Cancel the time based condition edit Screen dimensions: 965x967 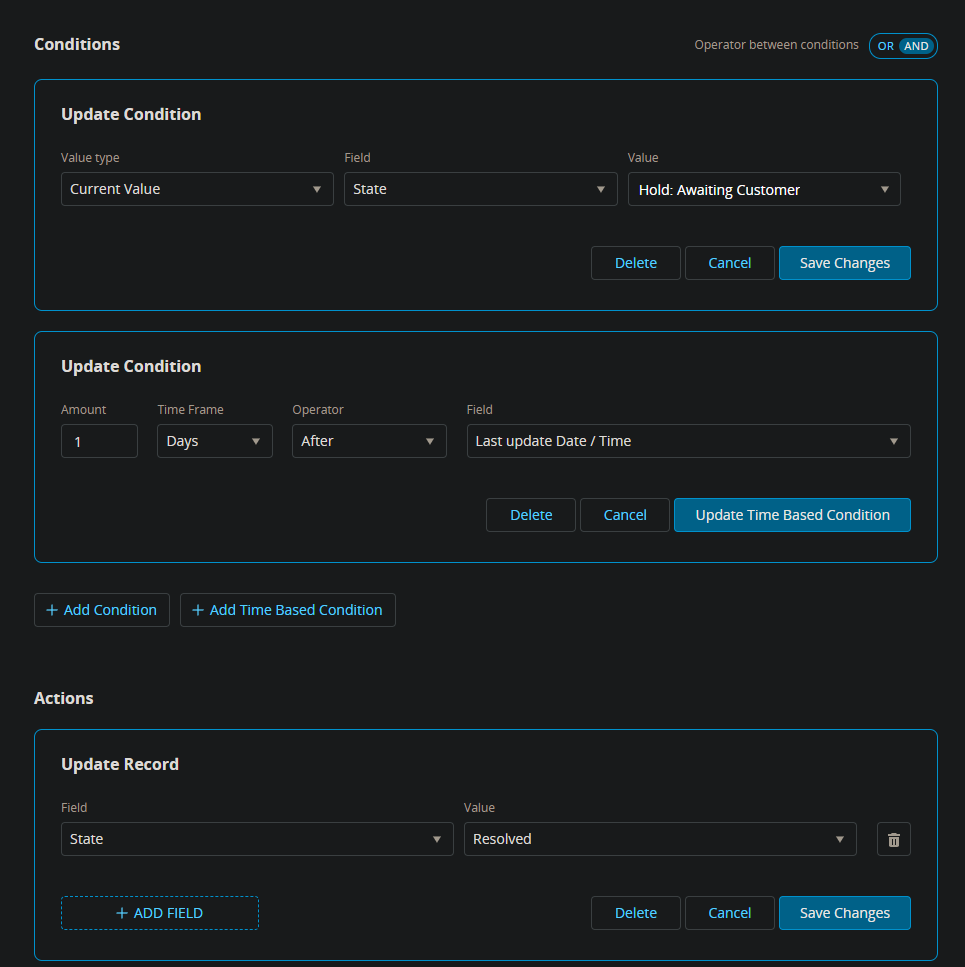point(625,515)
